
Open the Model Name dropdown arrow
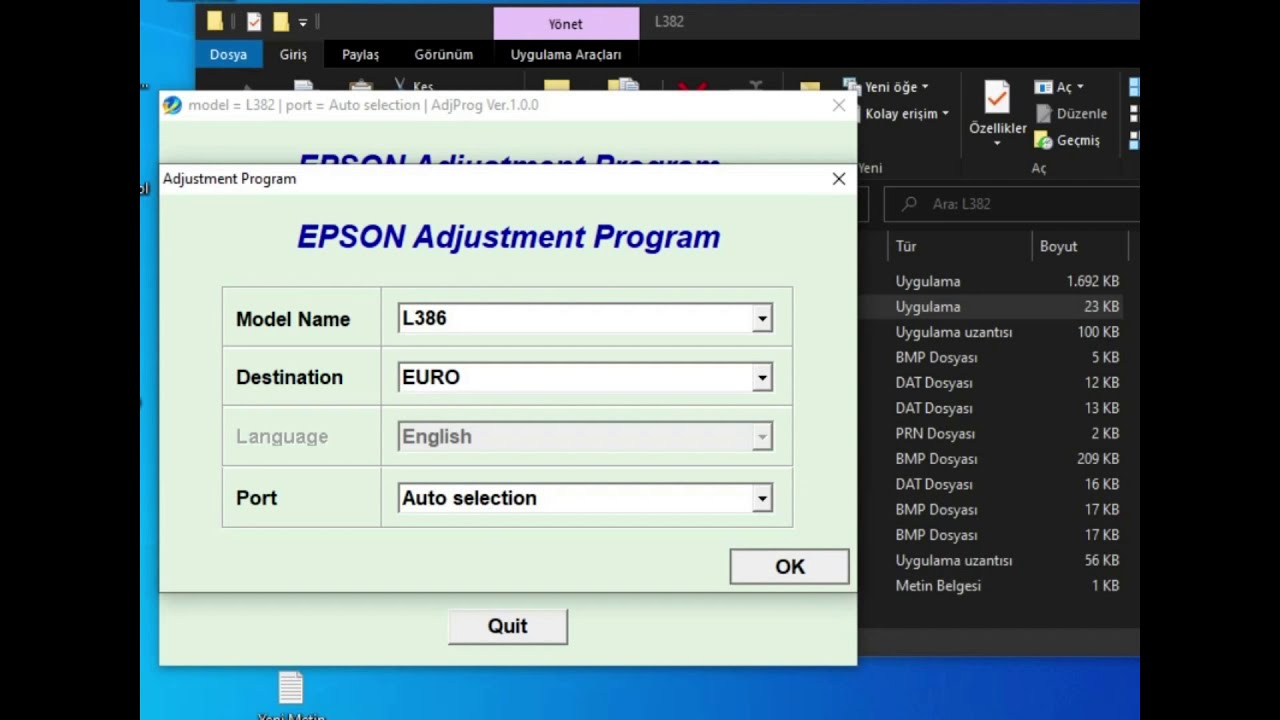762,319
